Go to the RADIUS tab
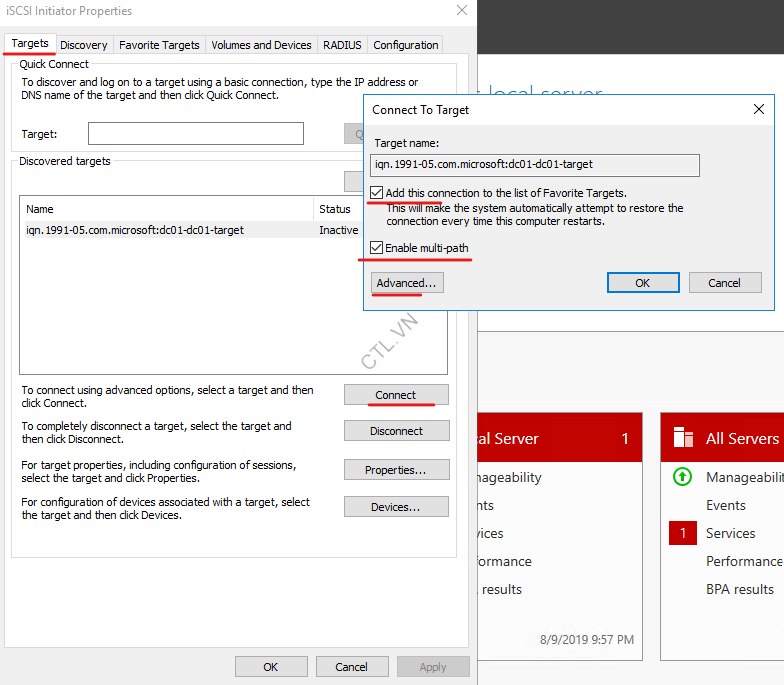 [x=341, y=45]
